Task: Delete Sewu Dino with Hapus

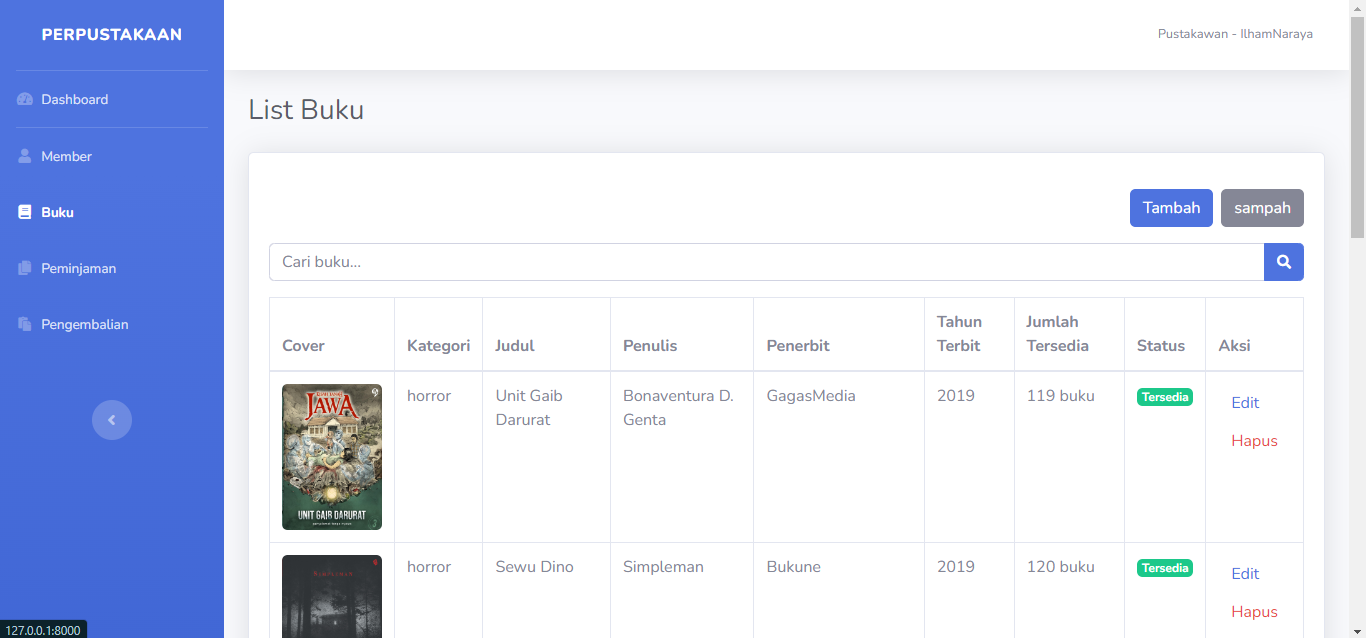Action: 1254,612
